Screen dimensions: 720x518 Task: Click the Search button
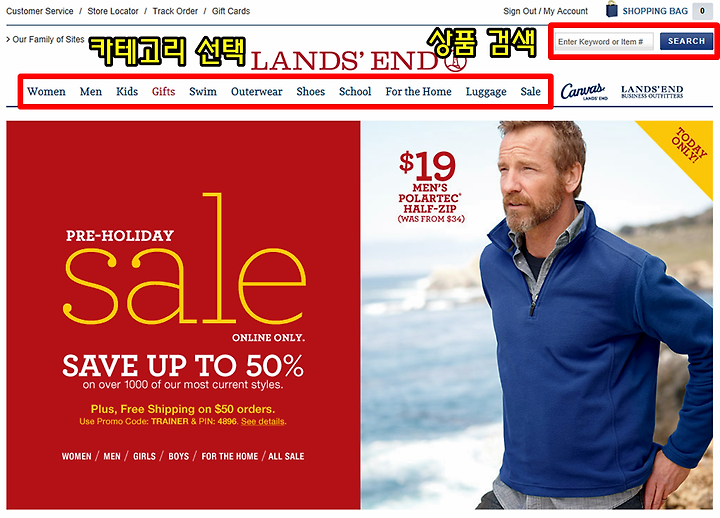[686, 41]
